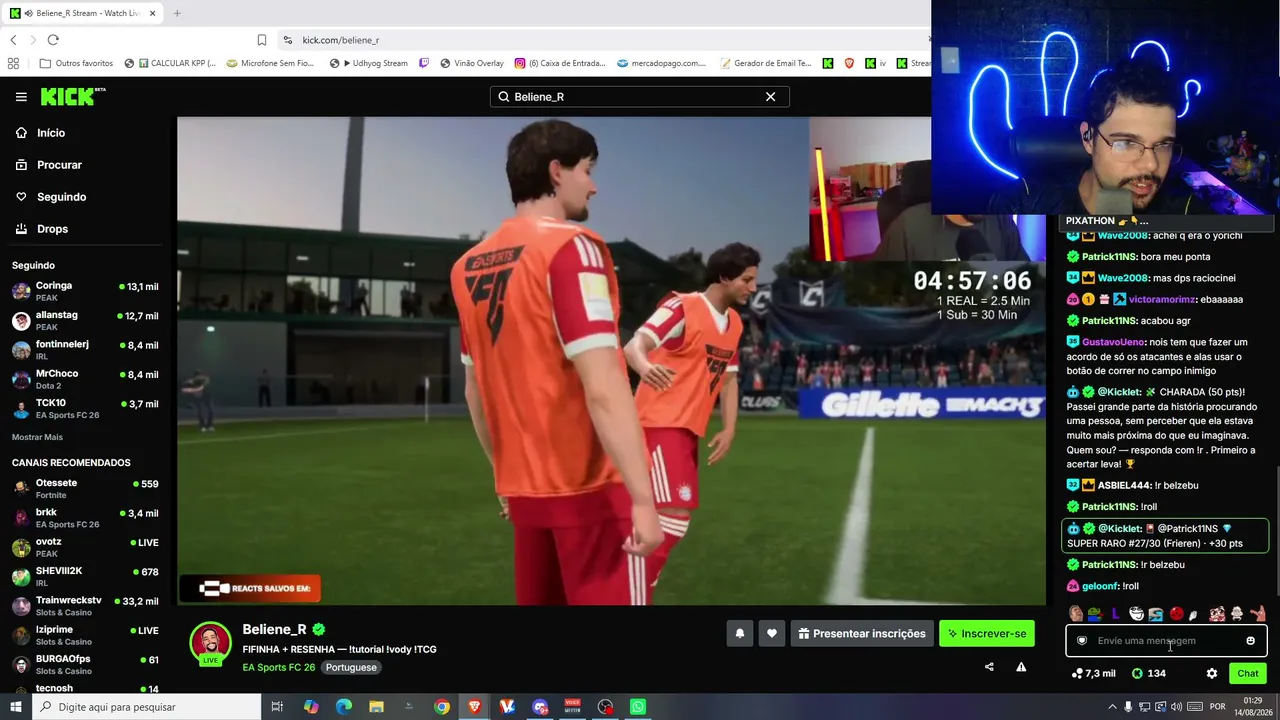Screen dimensions: 1280x720
Task: Report the stream with the warning icon
Action: [x=1021, y=667]
